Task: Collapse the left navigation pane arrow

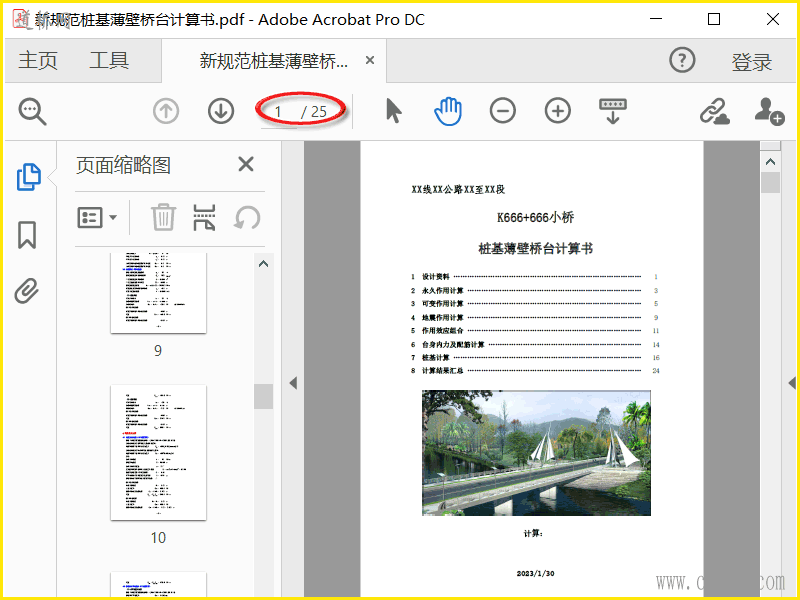Action: click(x=293, y=383)
